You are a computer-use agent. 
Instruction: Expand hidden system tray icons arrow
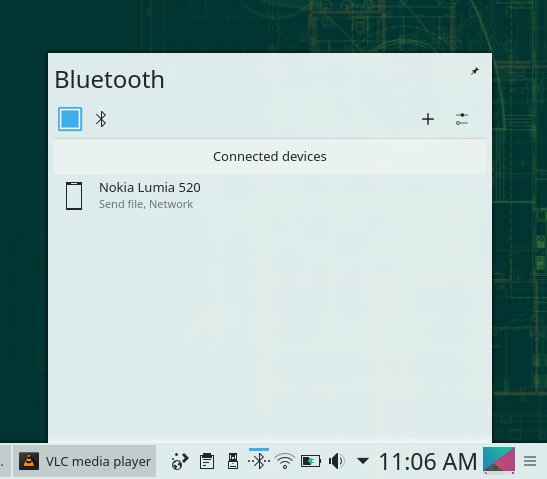coord(363,461)
